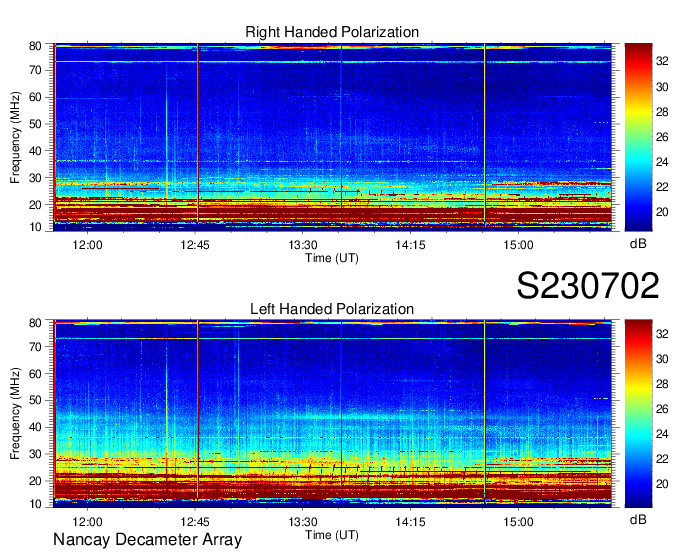Click the Right Handed Polarization title
Screen dimensions: 680x552
tap(332, 32)
